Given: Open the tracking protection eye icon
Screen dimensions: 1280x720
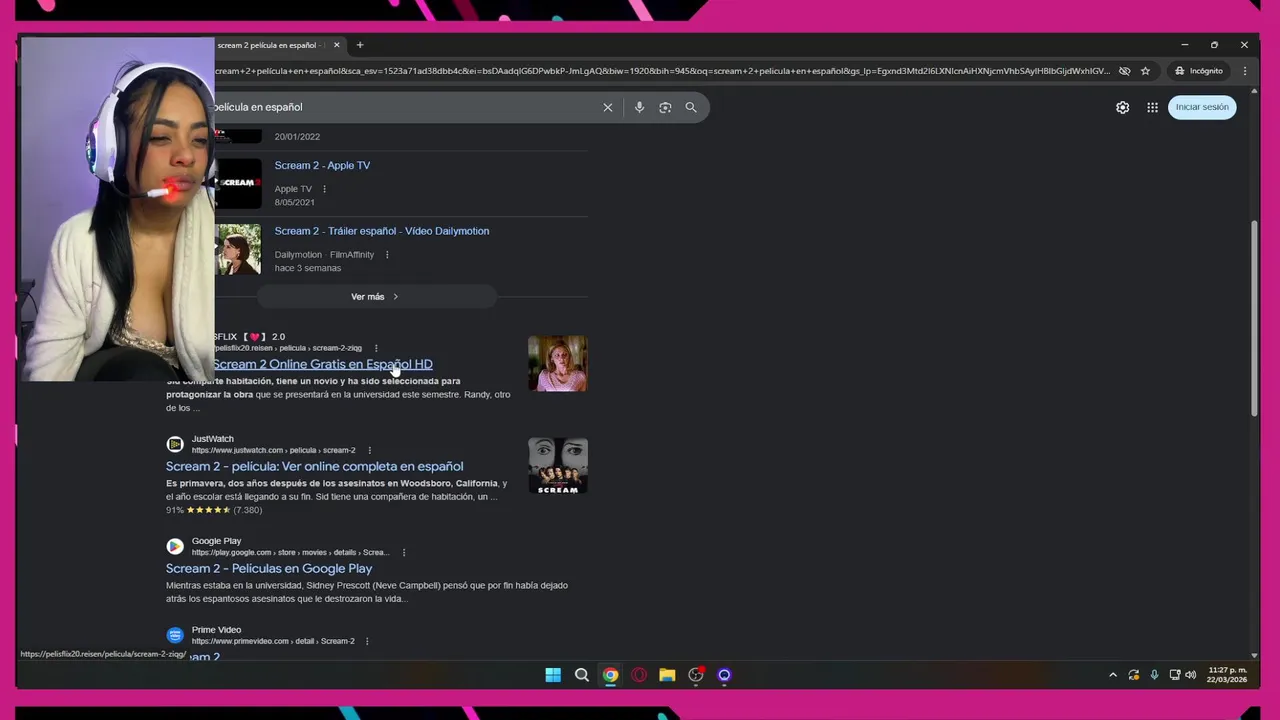Looking at the screenshot, I should click(1124, 71).
